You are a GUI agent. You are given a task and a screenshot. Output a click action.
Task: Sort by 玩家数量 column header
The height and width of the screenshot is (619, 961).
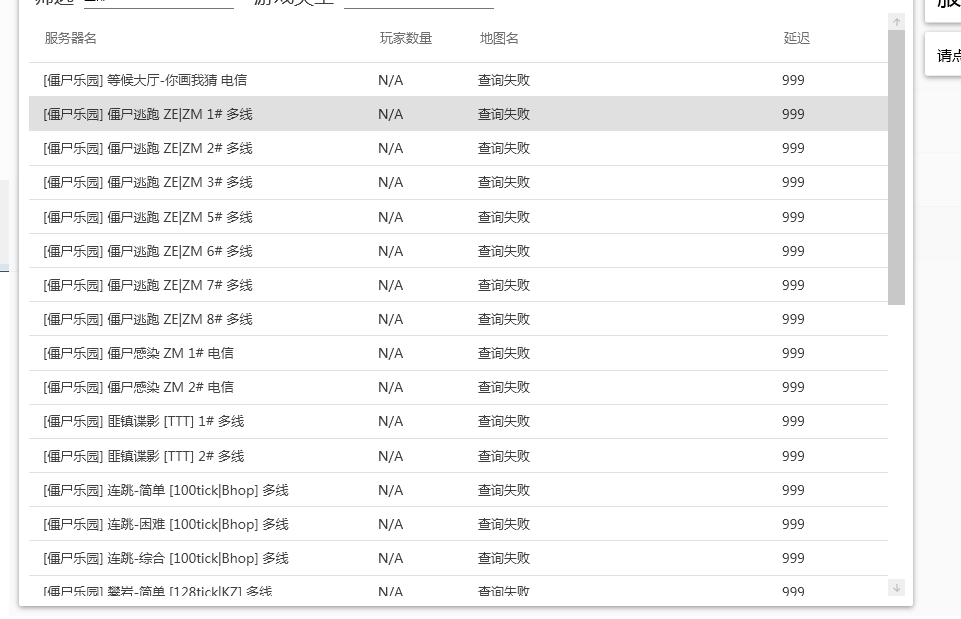click(x=406, y=39)
